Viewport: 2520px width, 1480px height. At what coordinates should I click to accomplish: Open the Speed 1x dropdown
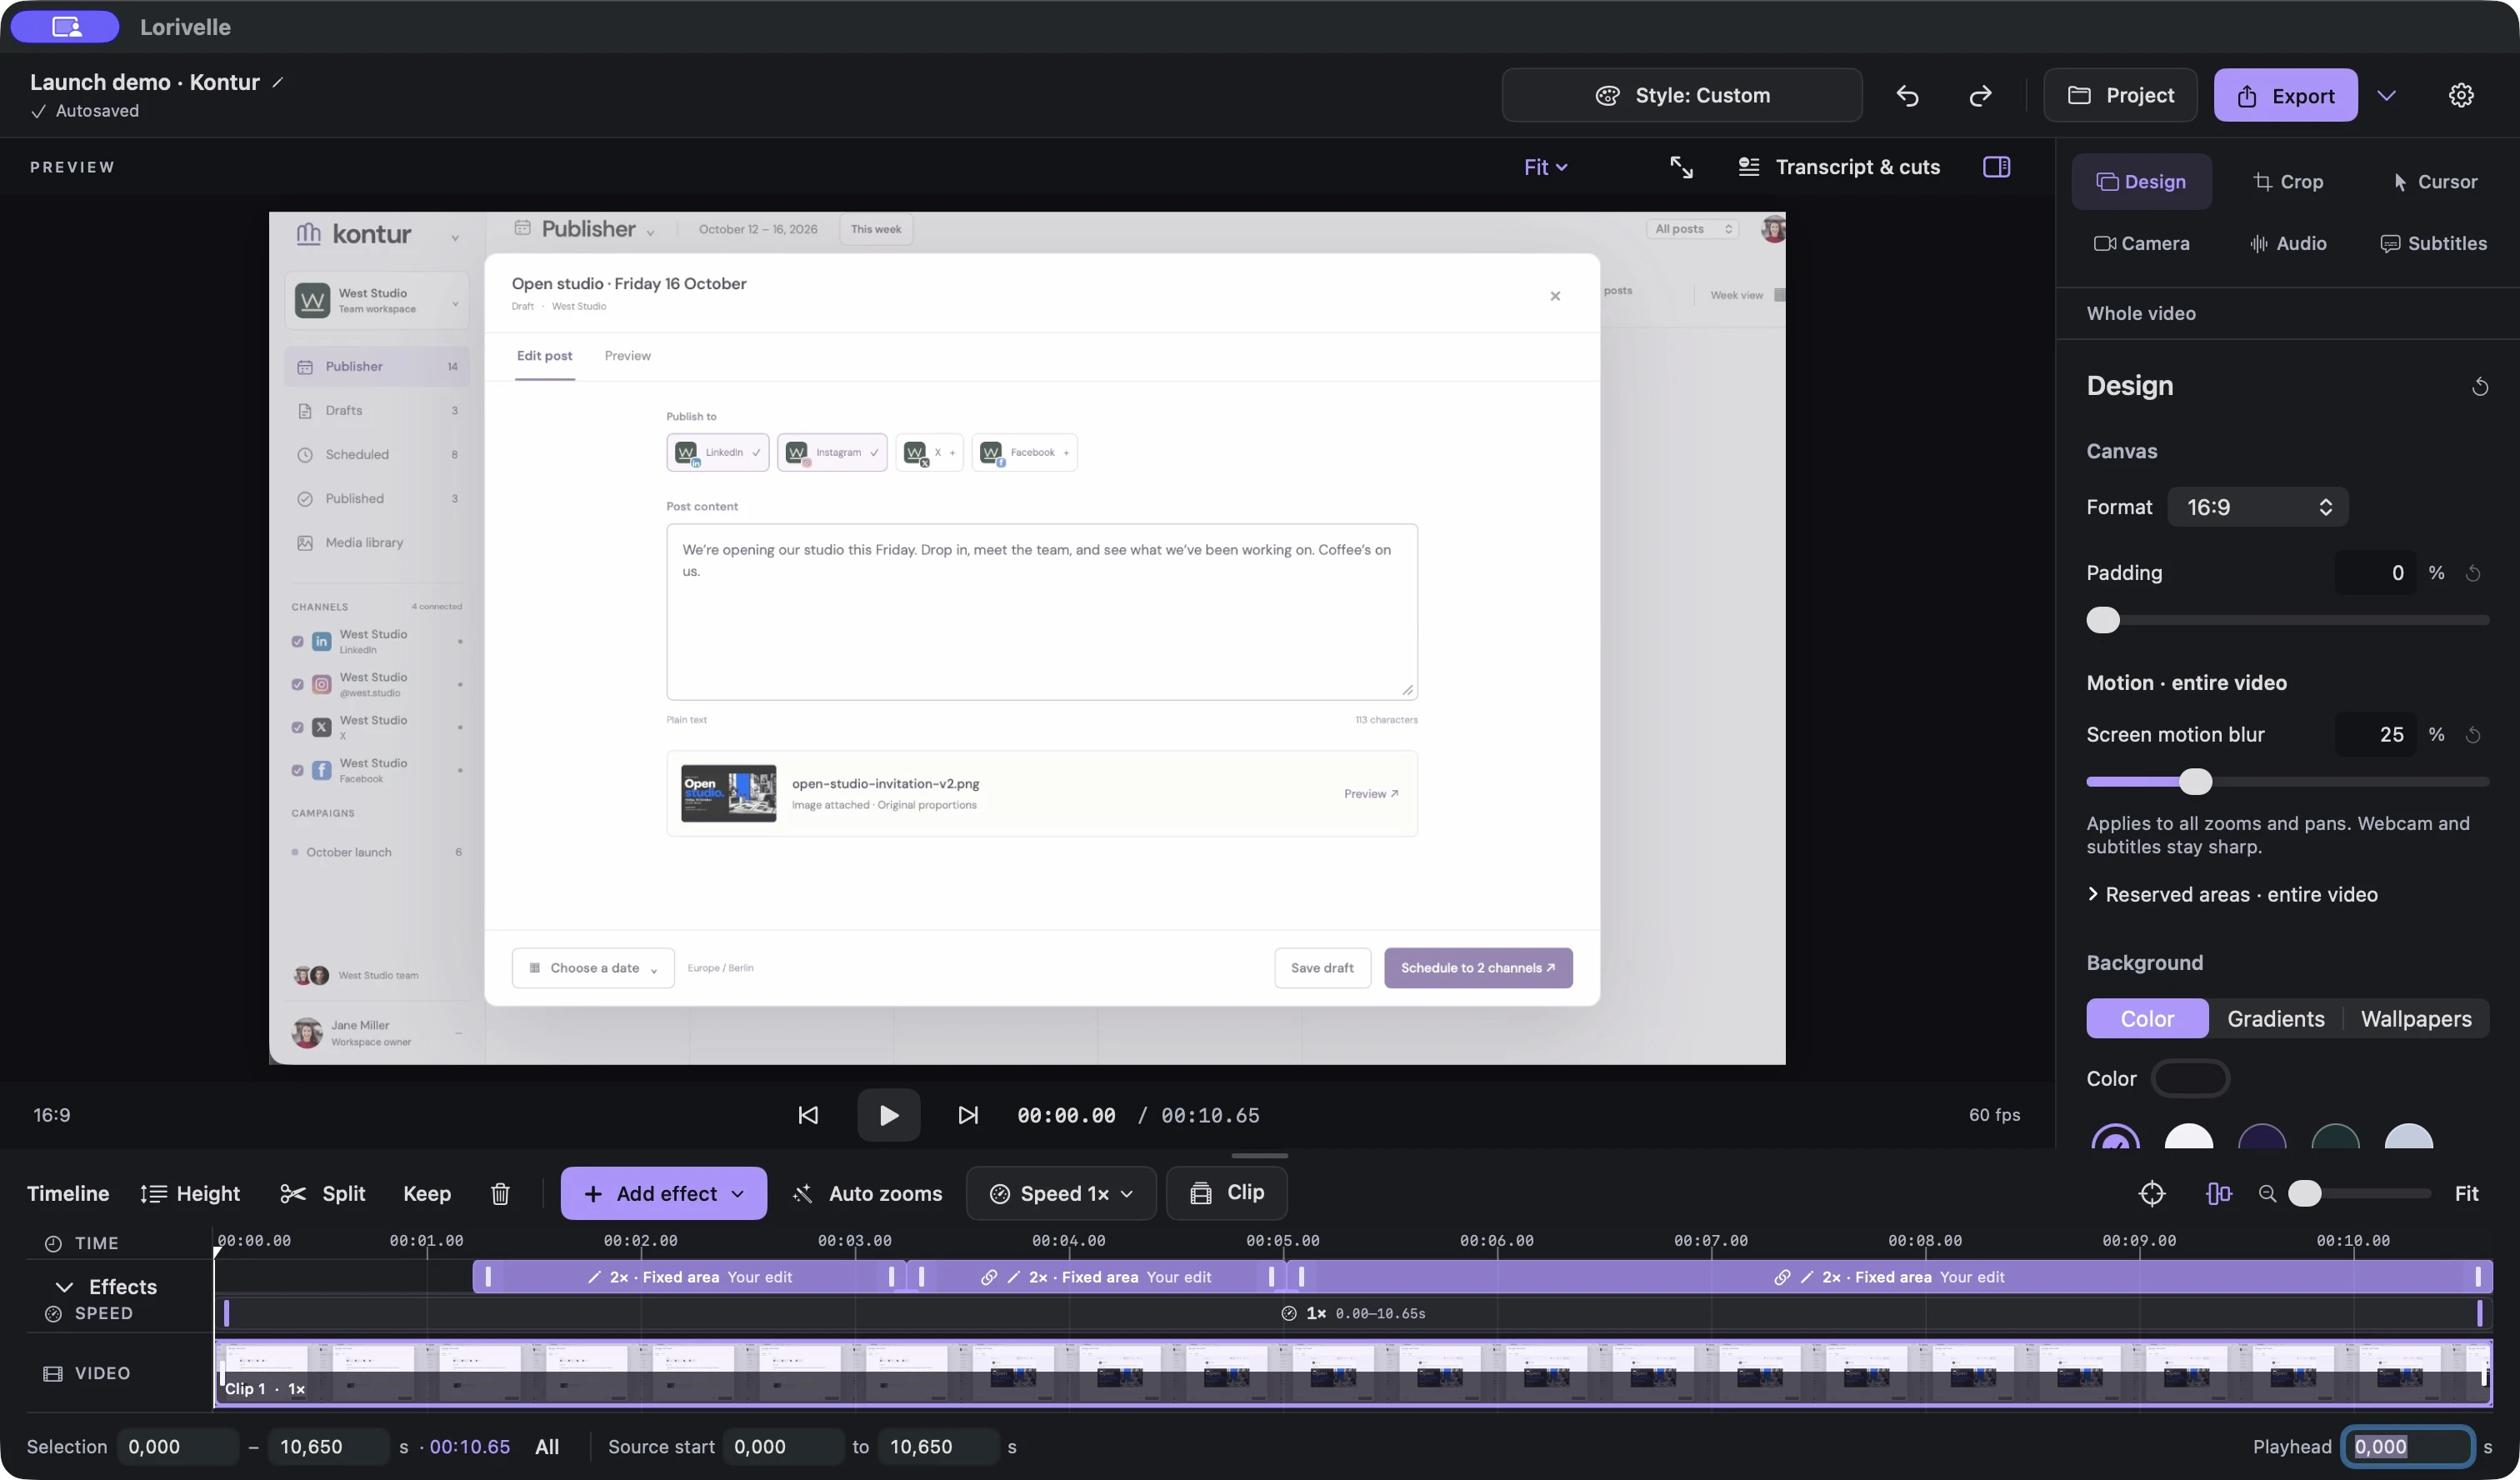tap(1061, 1193)
